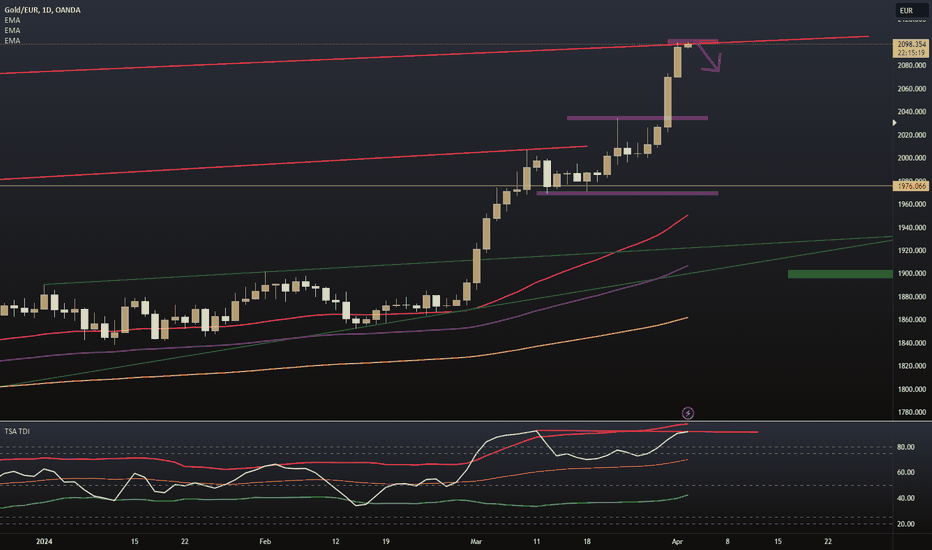
Task: Click the small arrow marker on the price axis edge
Action: point(895,122)
